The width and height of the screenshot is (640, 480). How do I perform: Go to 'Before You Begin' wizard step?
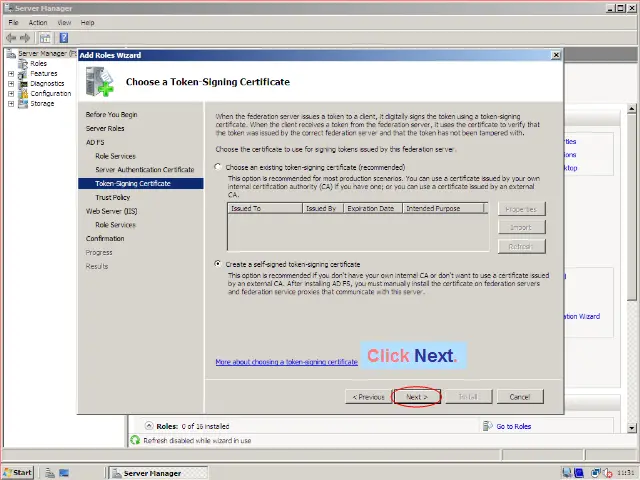point(111,115)
